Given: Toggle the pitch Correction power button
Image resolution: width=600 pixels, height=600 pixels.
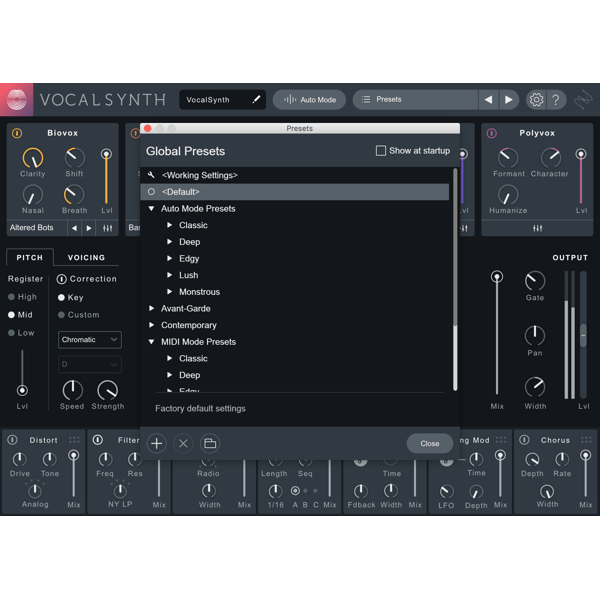Looking at the screenshot, I should click(x=62, y=279).
